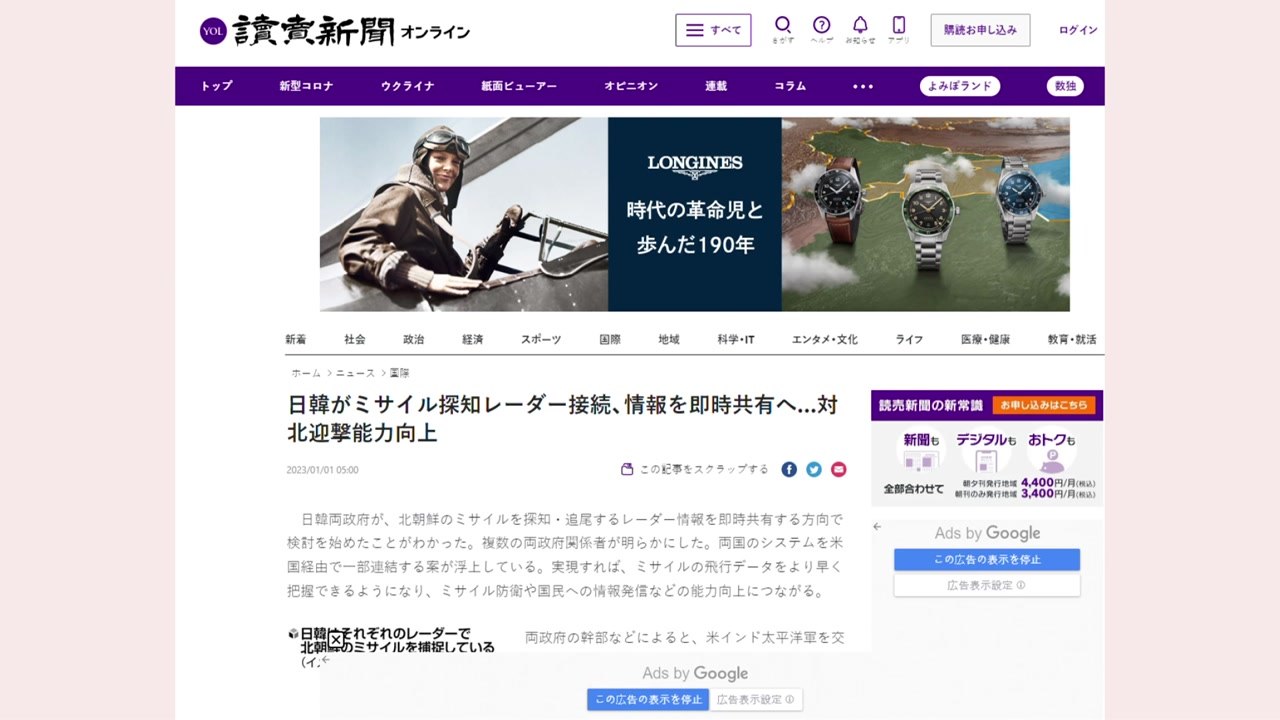Open the ヘルプ help icon
This screenshot has width=1280, height=720.
(x=821, y=29)
